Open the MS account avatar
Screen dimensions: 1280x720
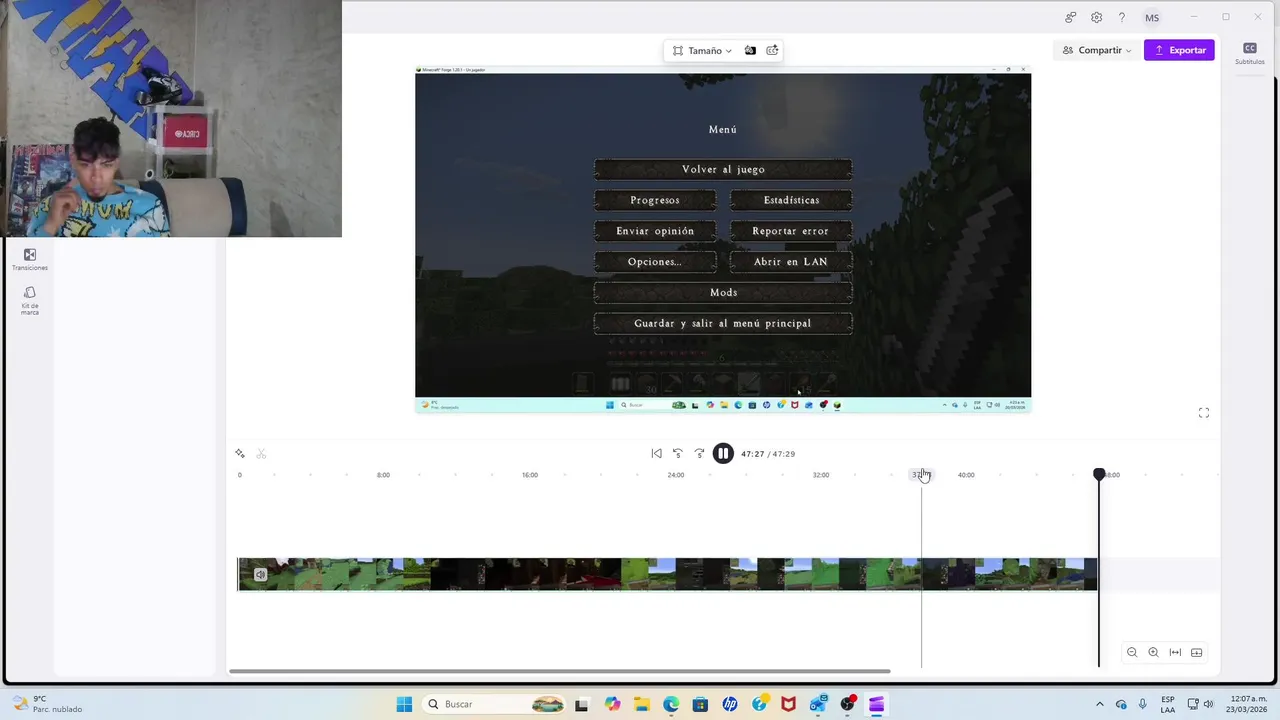[x=1152, y=17]
